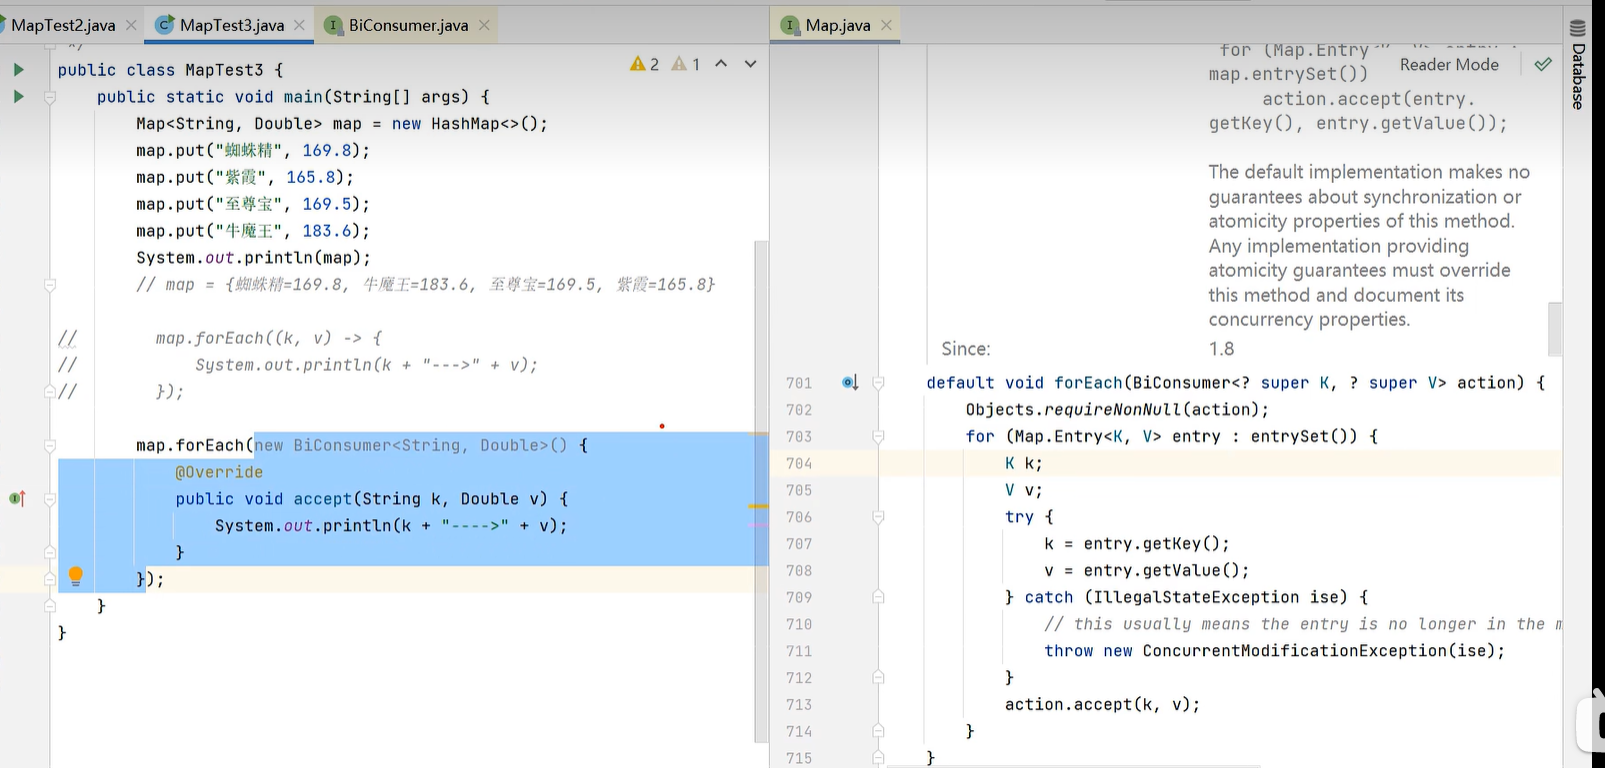
Task: Click 'entry.getValue()' at line 708
Action: pyautogui.click(x=1161, y=570)
